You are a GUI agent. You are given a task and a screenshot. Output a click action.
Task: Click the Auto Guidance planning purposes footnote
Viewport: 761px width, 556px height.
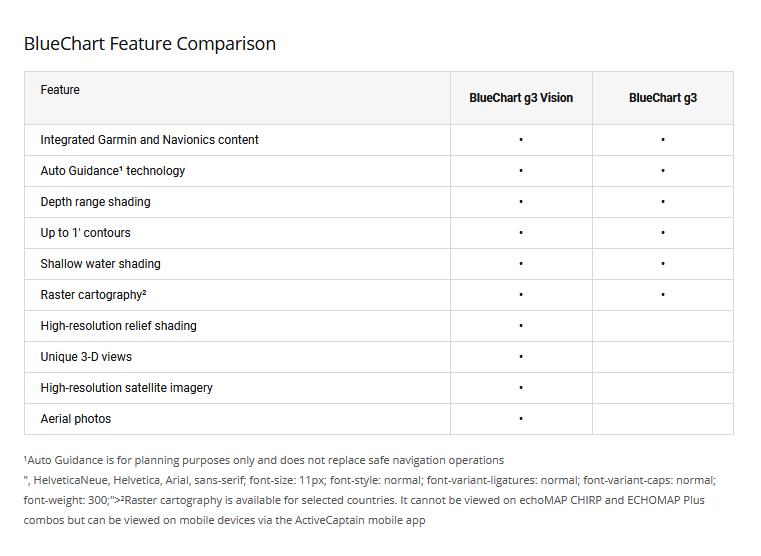pyautogui.click(x=264, y=460)
